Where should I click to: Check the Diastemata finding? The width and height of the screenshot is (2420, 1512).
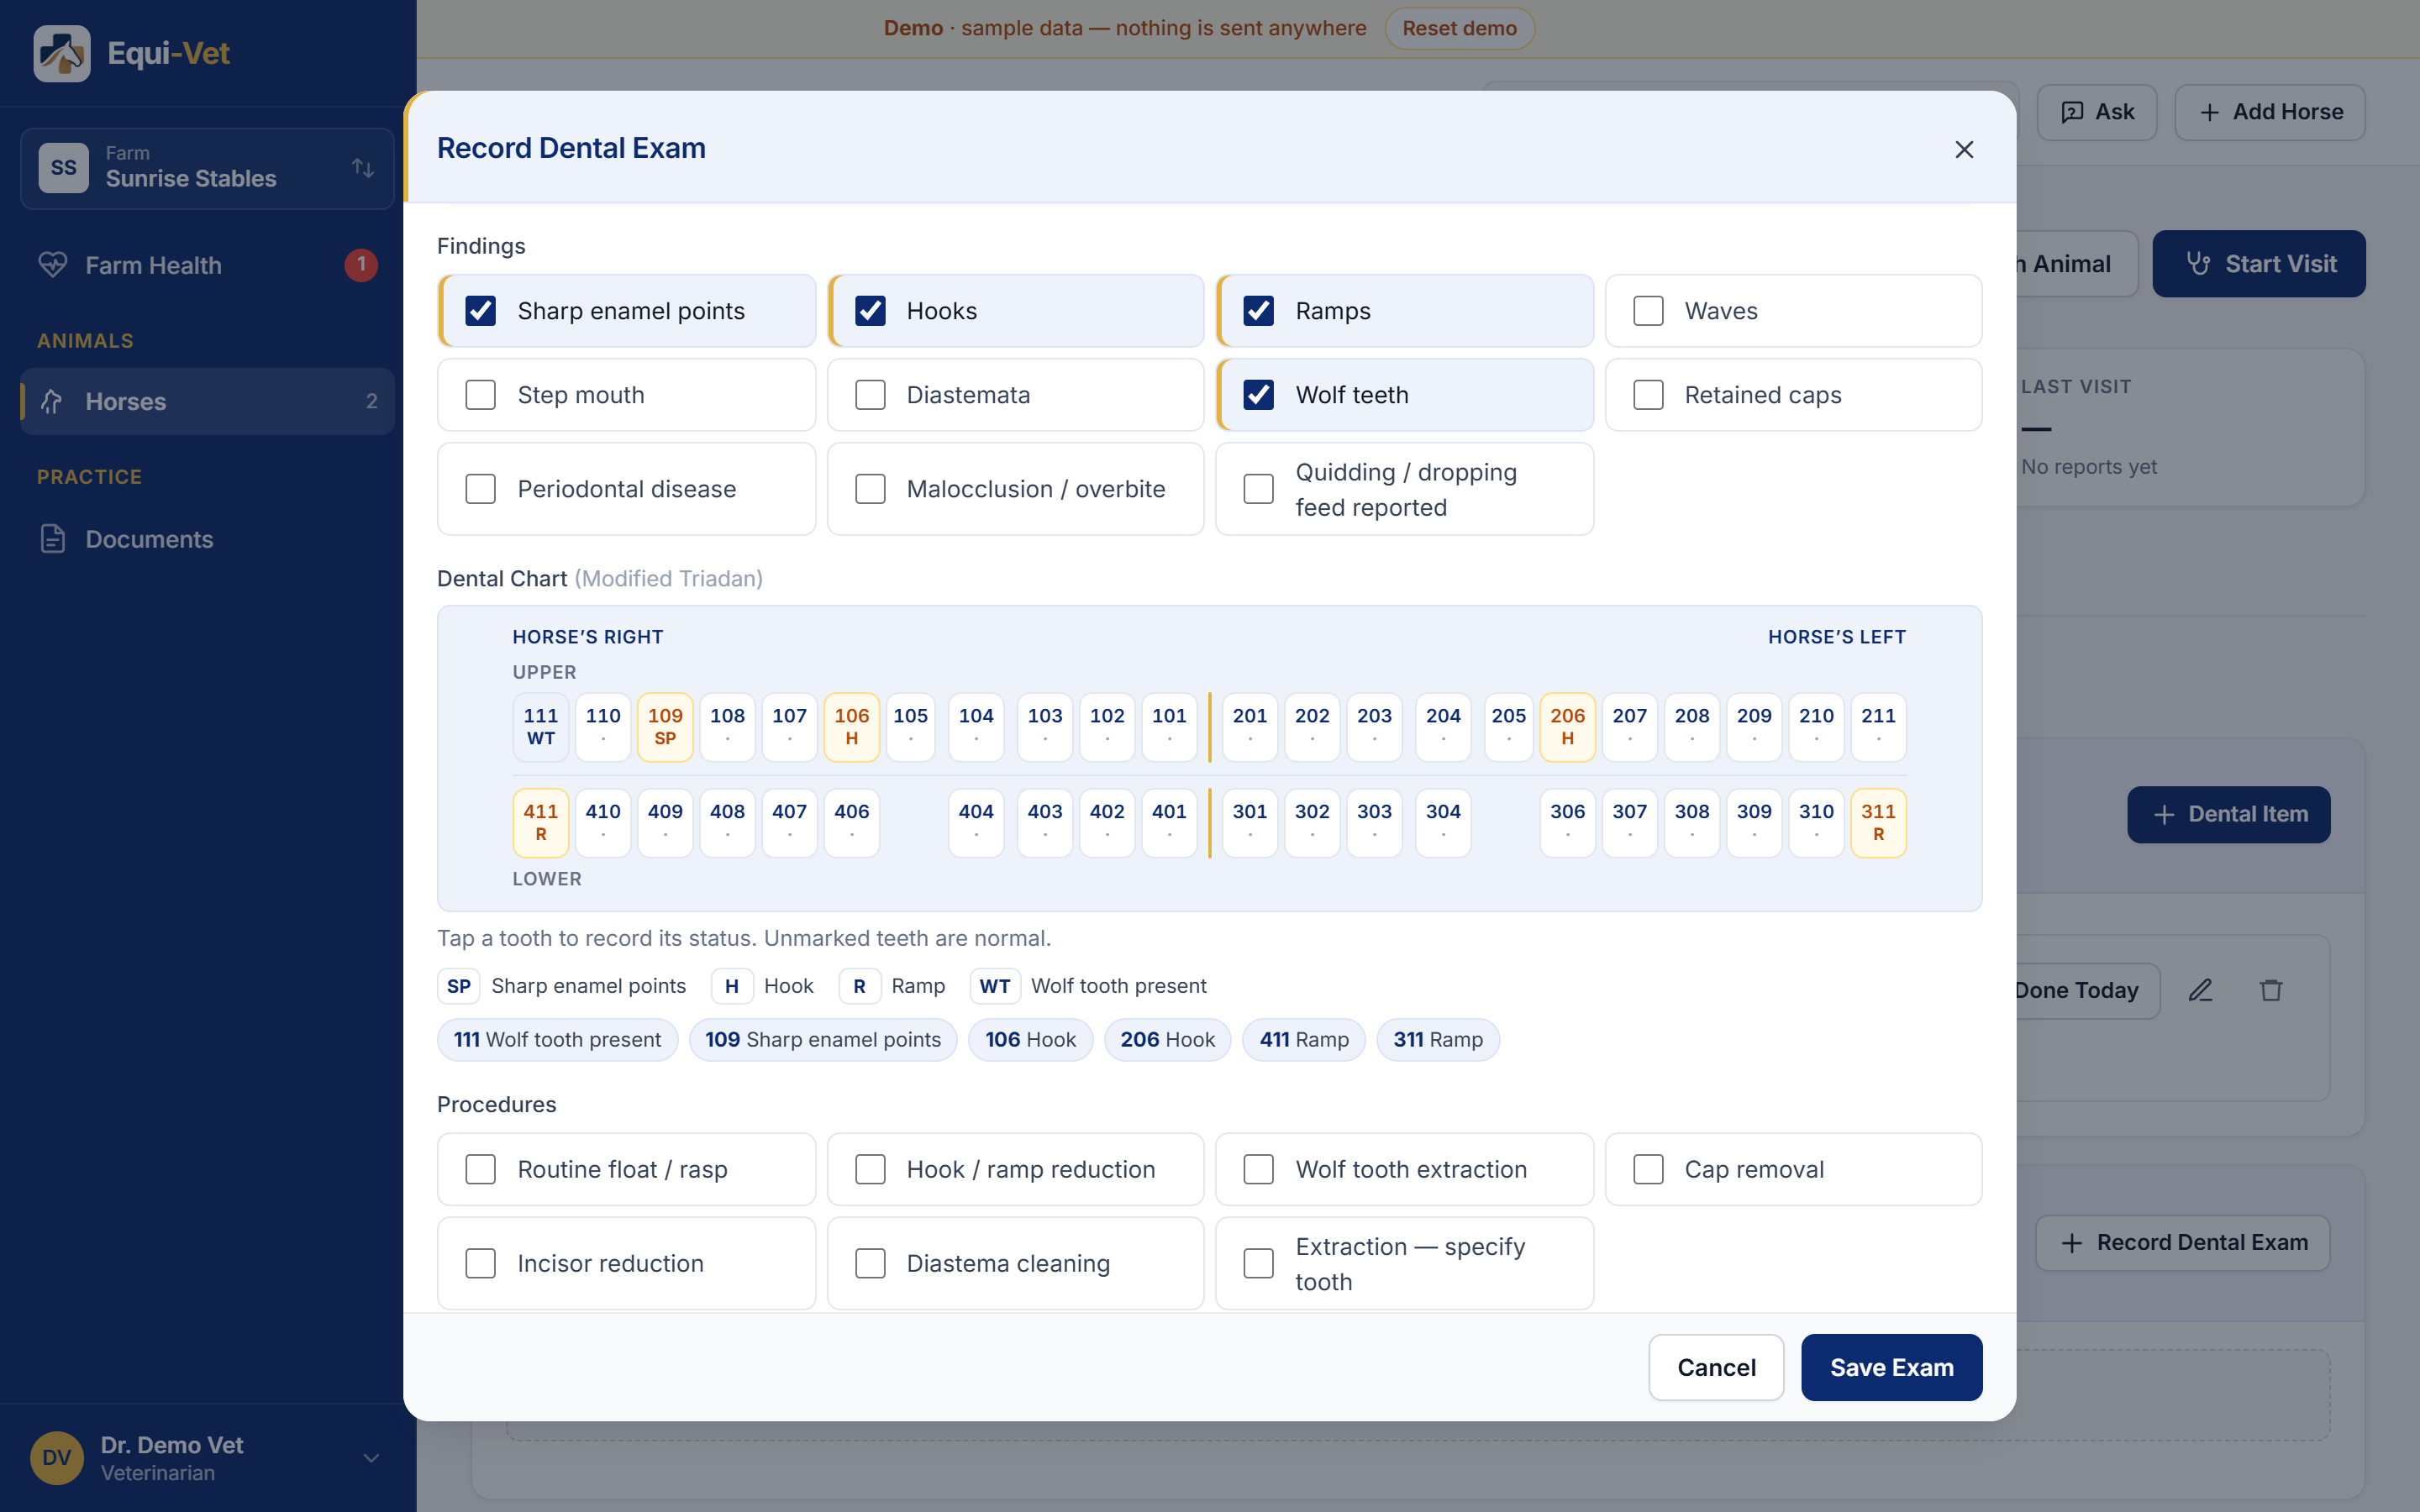point(870,395)
